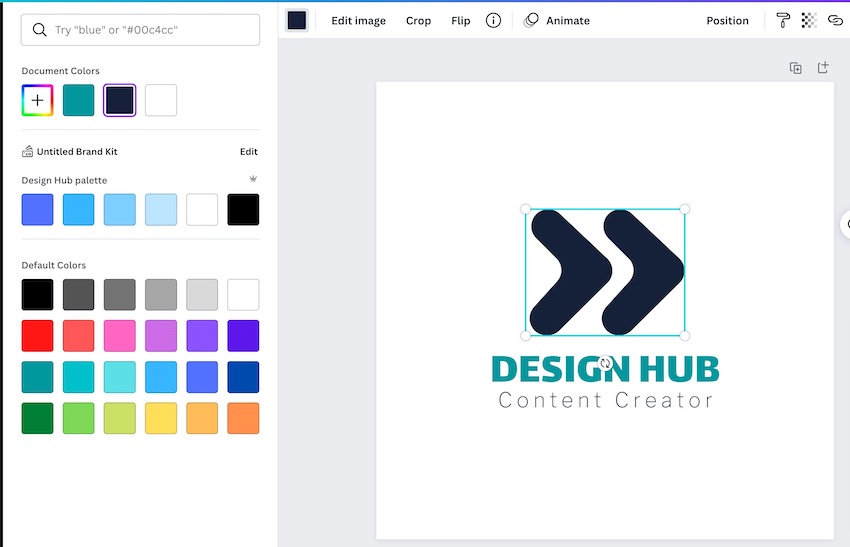Open the transparency checkerboard icon
The height and width of the screenshot is (547, 850).
click(x=809, y=21)
